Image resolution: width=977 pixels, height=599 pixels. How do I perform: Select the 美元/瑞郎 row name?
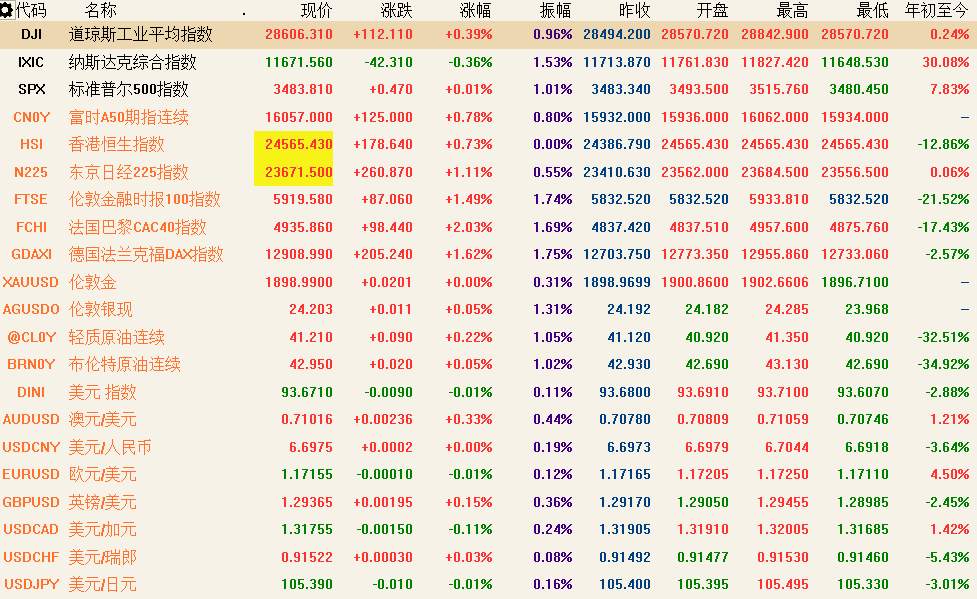pyautogui.click(x=102, y=557)
